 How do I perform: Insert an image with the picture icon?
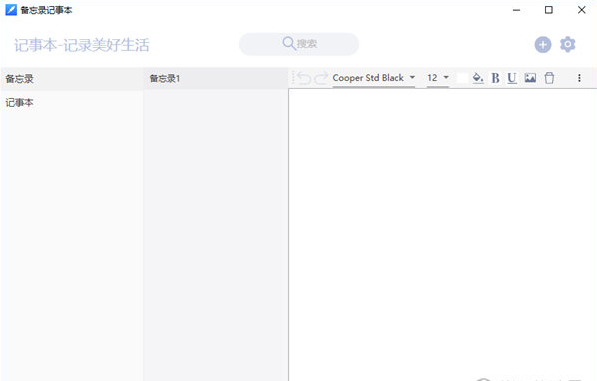click(x=530, y=78)
